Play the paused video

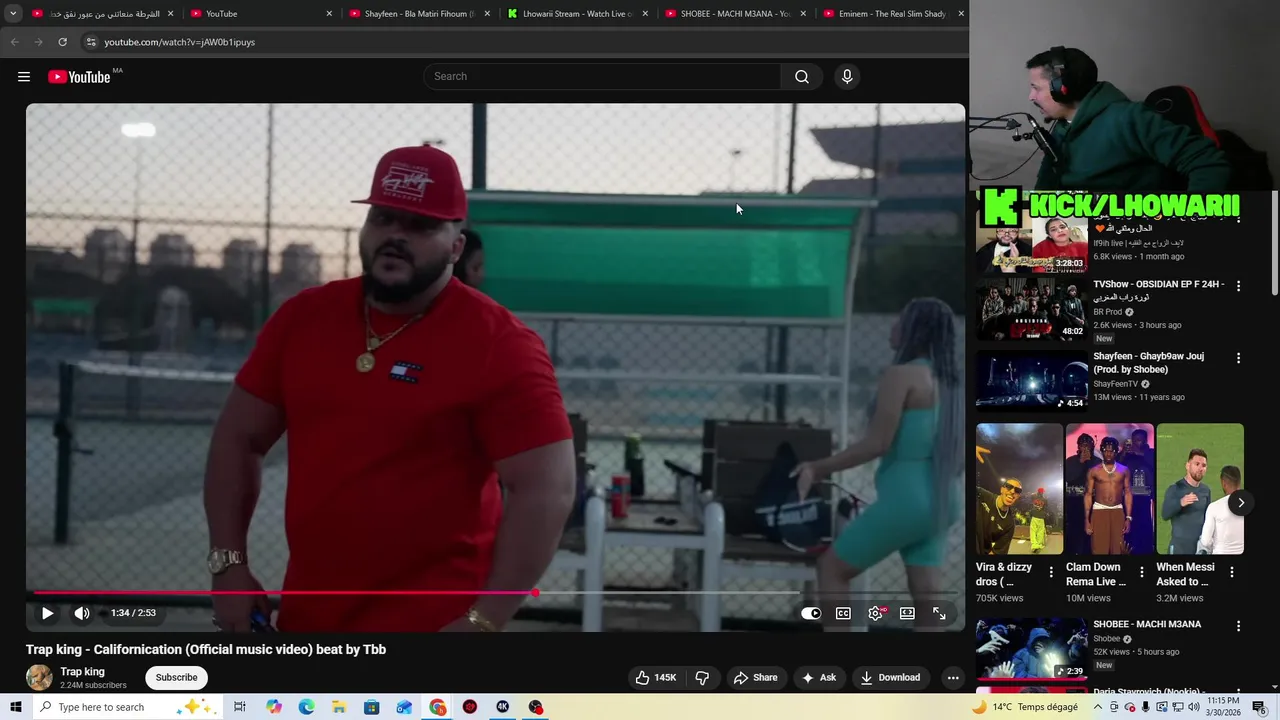click(47, 613)
